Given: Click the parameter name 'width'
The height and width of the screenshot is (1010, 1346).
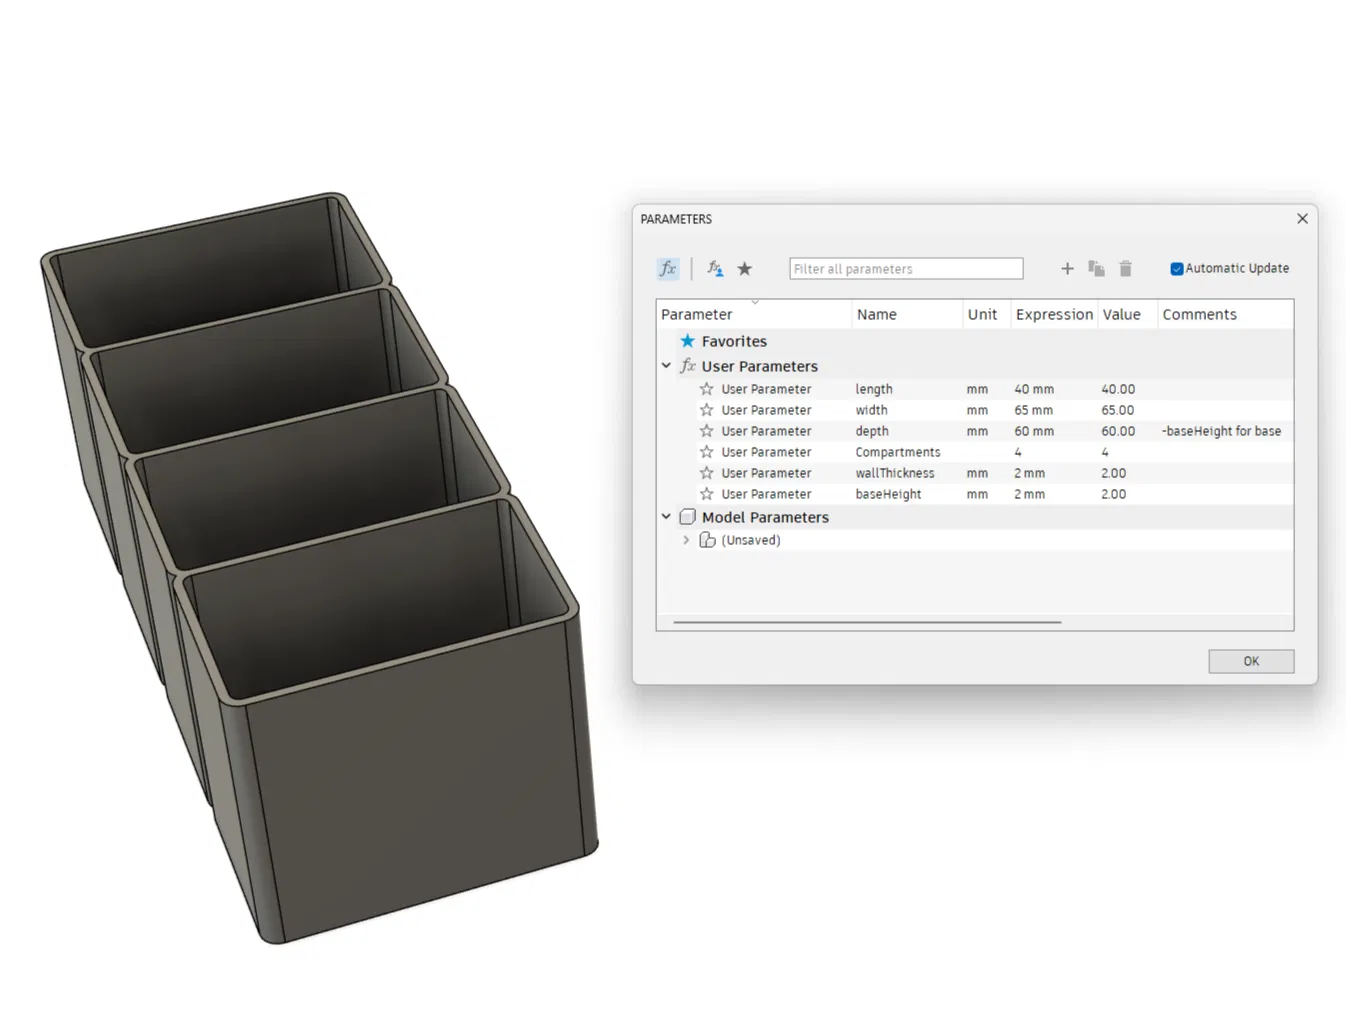Looking at the screenshot, I should (872, 410).
